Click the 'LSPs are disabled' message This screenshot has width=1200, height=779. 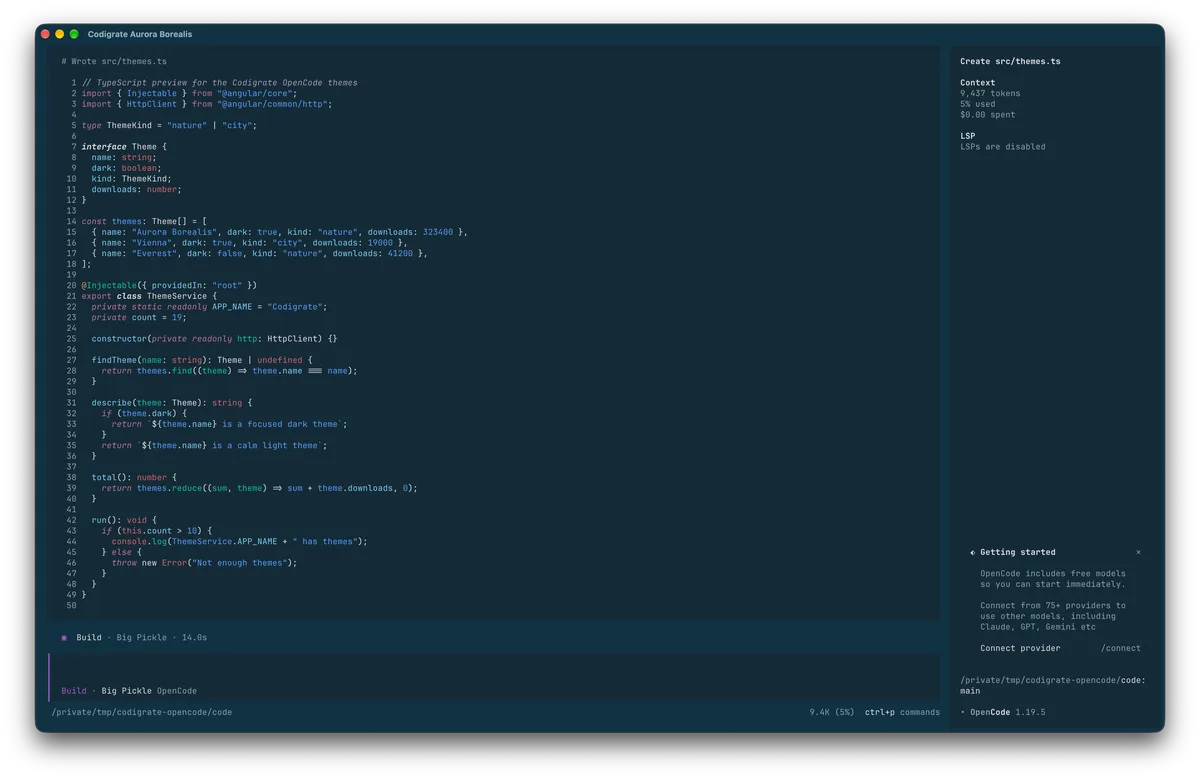(x=1003, y=147)
